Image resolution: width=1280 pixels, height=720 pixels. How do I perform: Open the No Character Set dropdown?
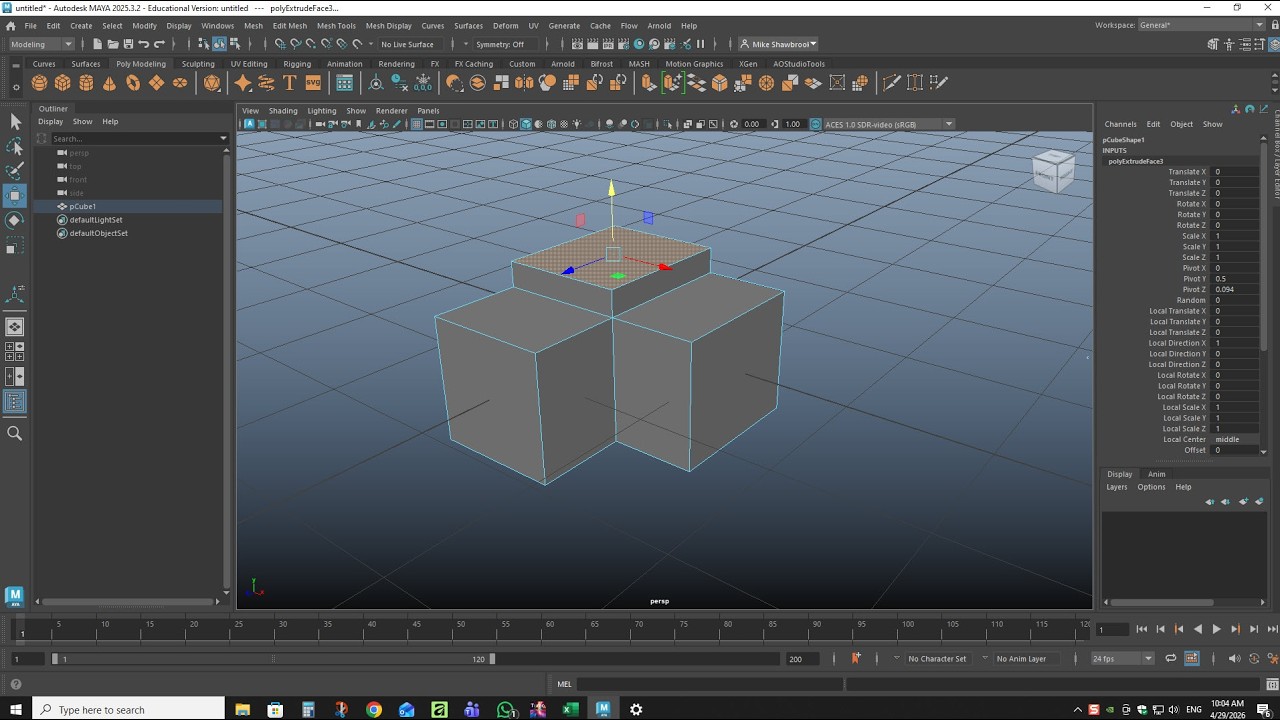coord(937,659)
